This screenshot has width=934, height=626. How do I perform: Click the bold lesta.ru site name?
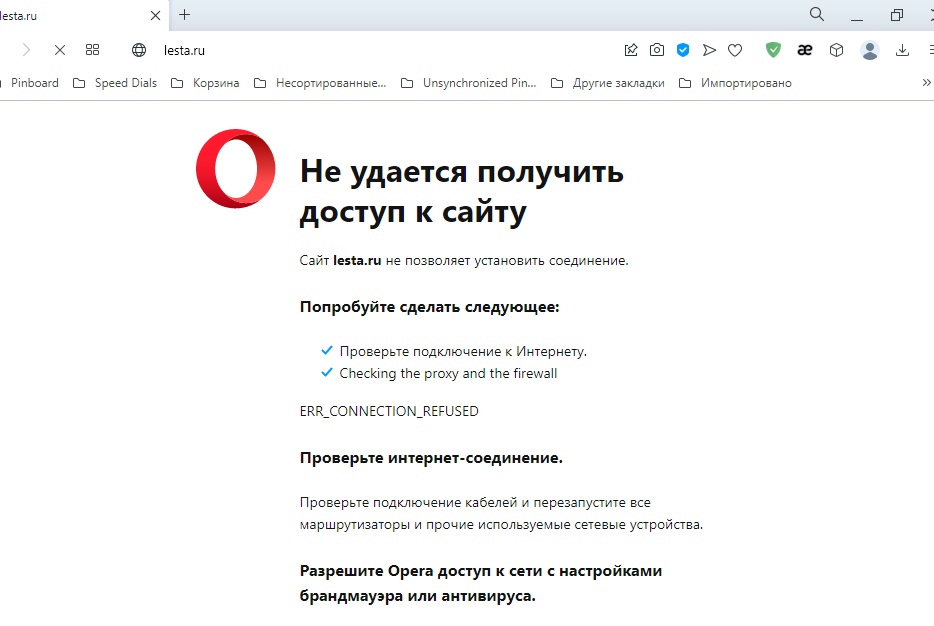pos(357,260)
